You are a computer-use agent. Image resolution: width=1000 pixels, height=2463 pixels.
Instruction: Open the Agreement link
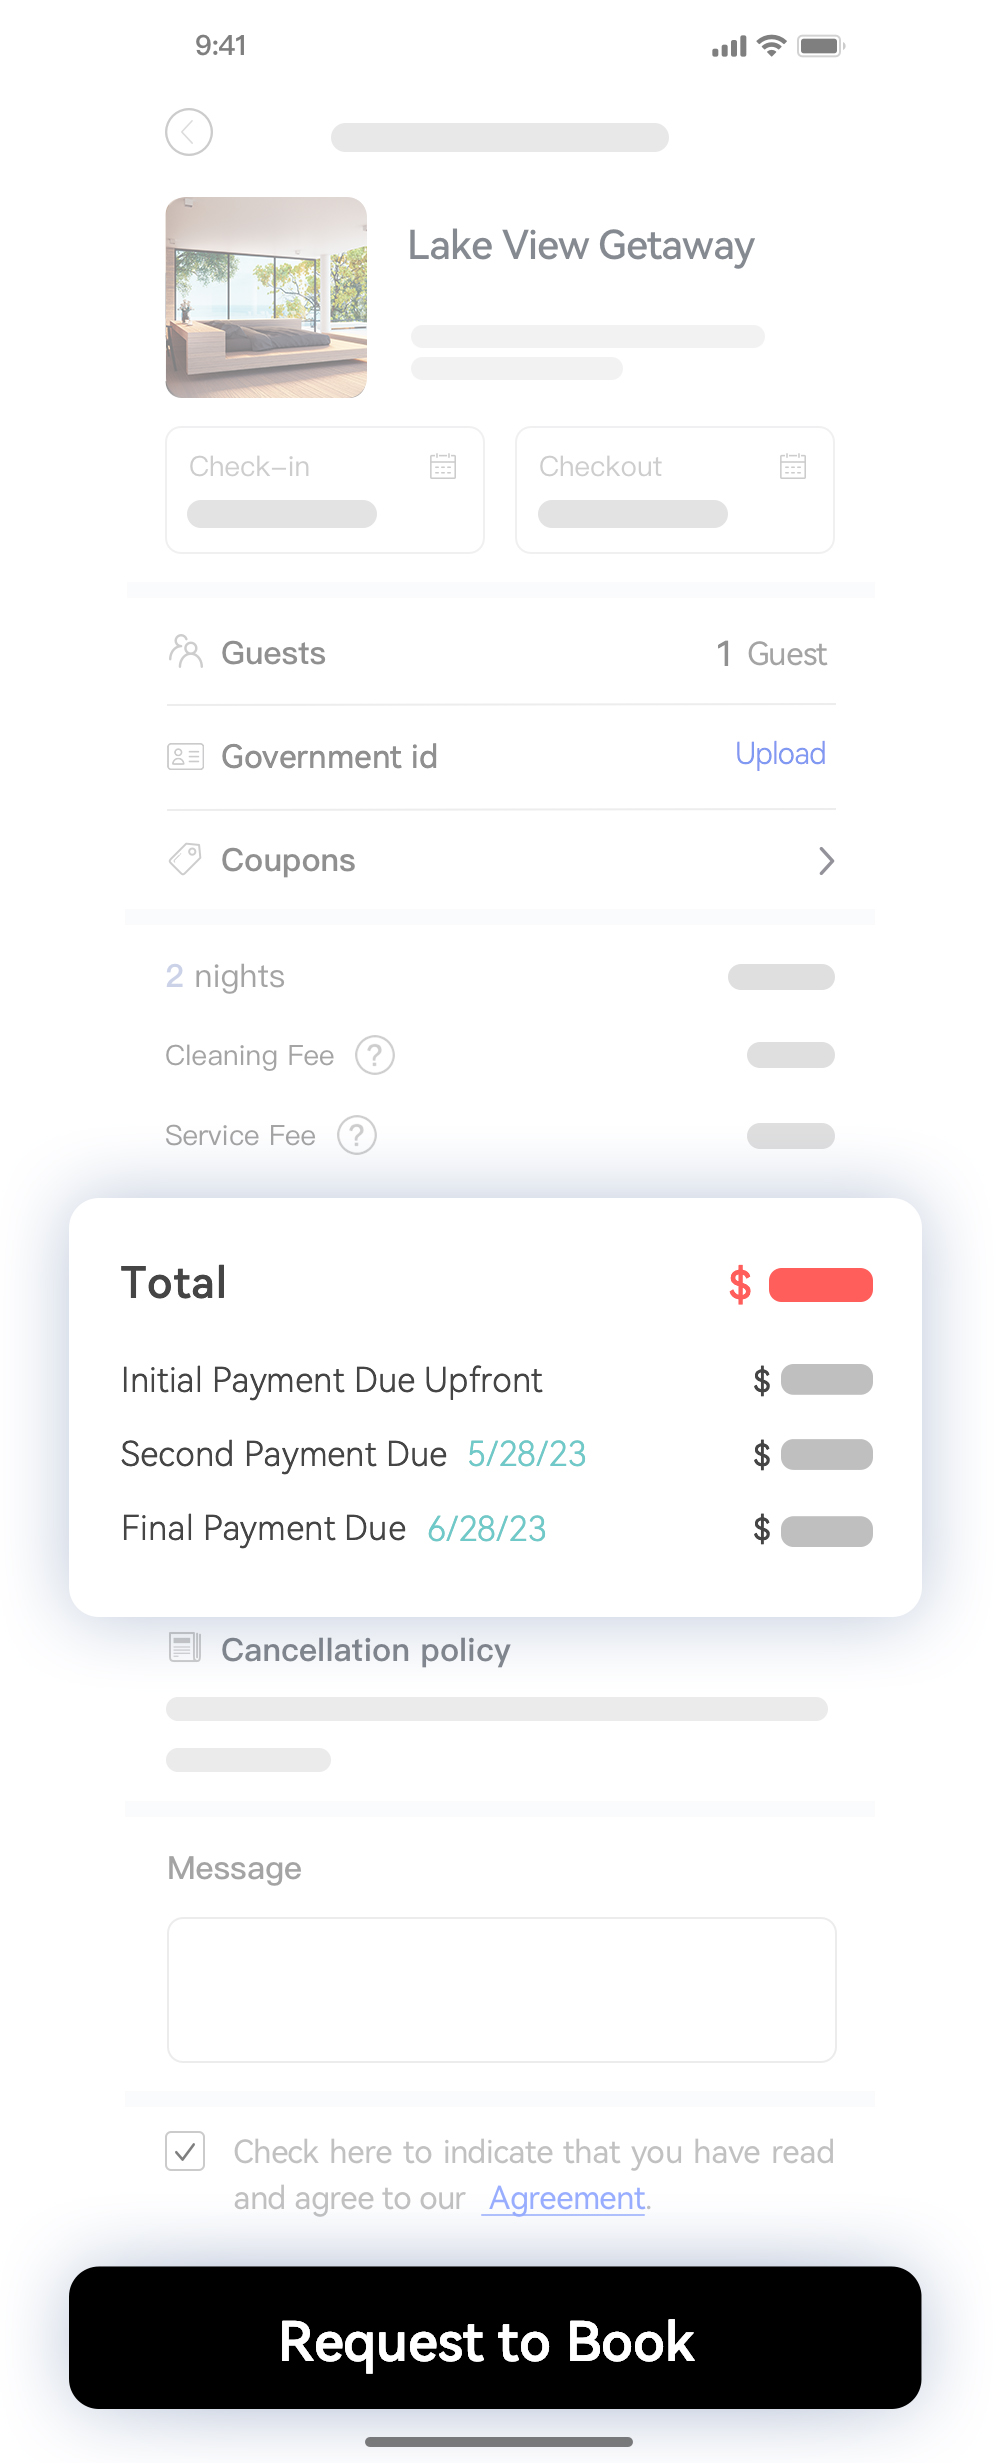567,2198
